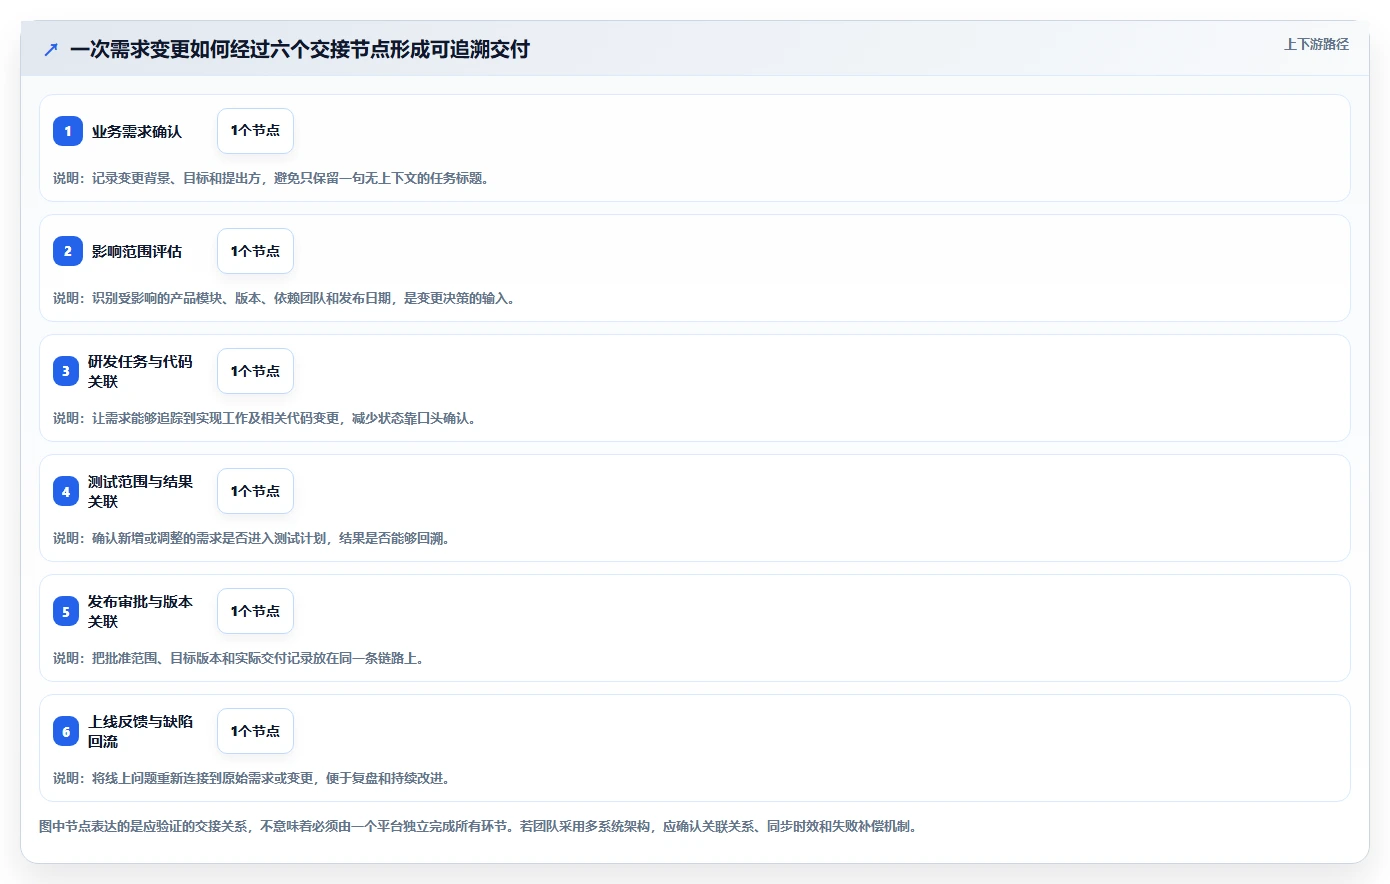This screenshot has height=884, width=1390.
Task: Click 1个节点 button for 影响范围评估
Action: click(x=255, y=251)
